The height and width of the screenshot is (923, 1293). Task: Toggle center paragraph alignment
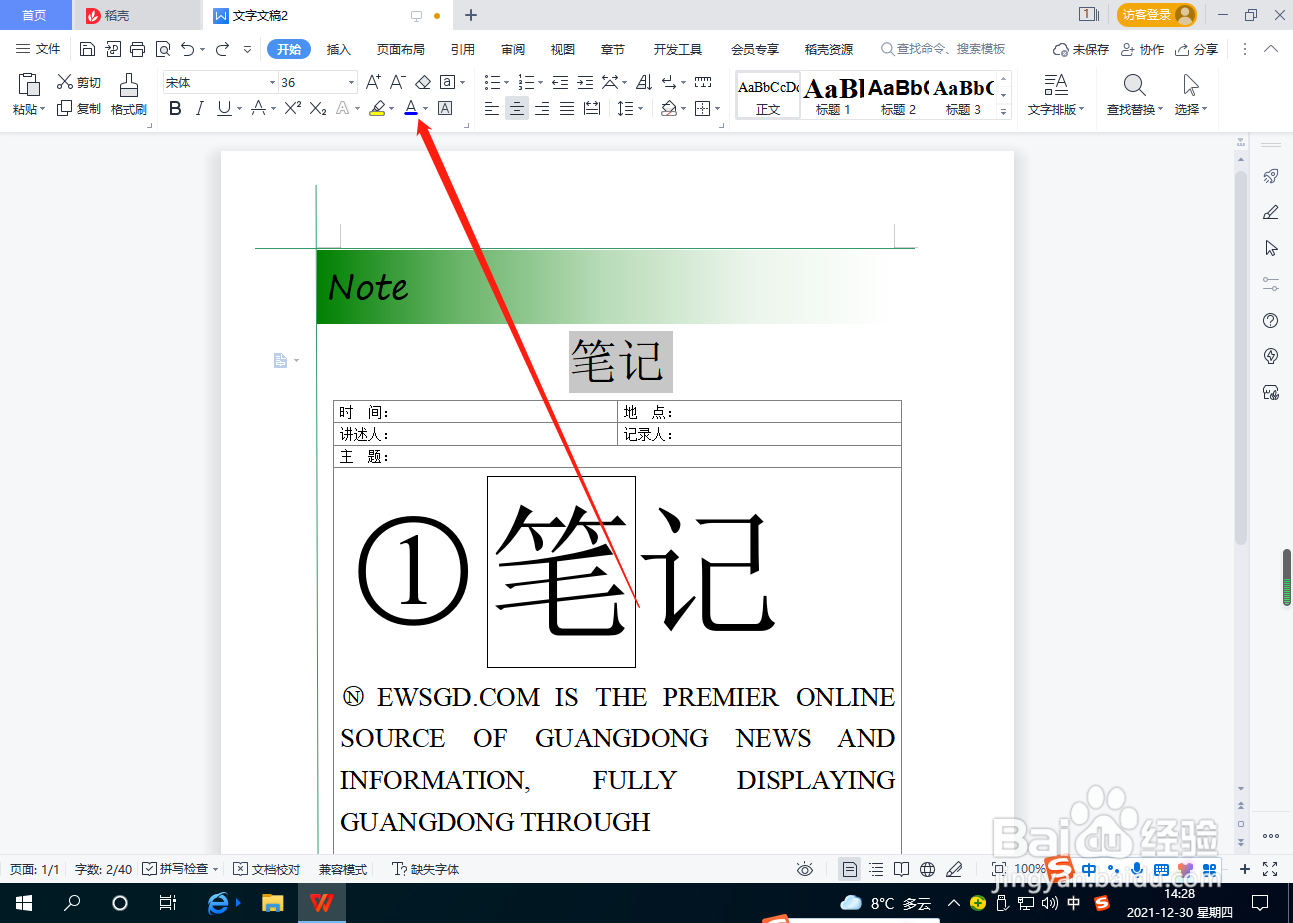click(x=516, y=107)
